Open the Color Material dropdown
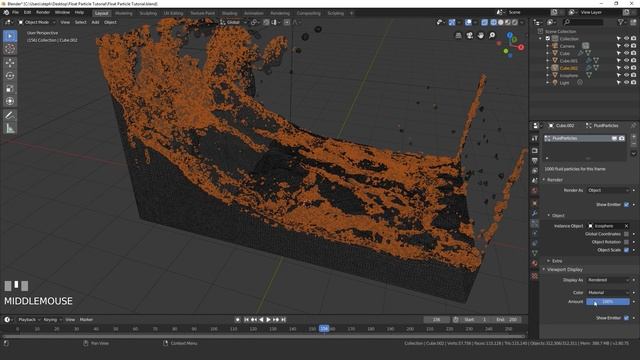The image size is (640, 360). (x=609, y=292)
